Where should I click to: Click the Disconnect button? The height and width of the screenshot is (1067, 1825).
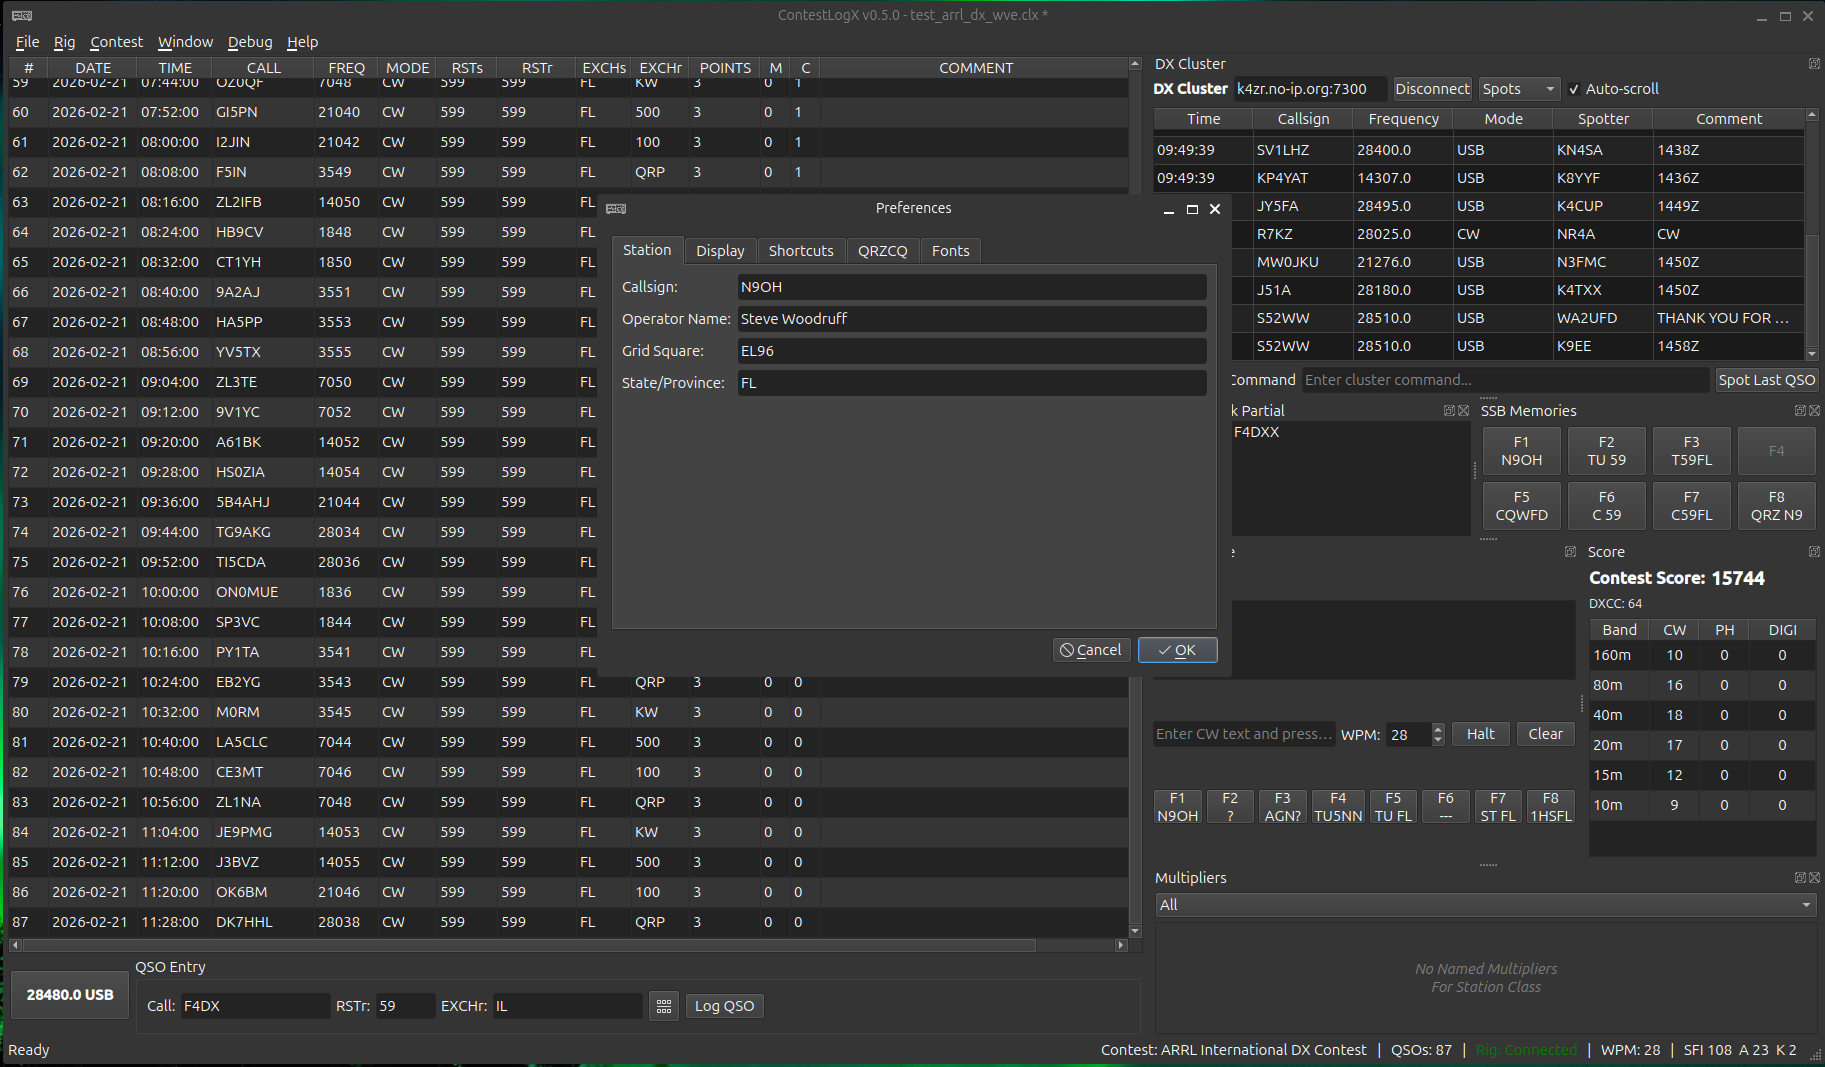click(1432, 88)
